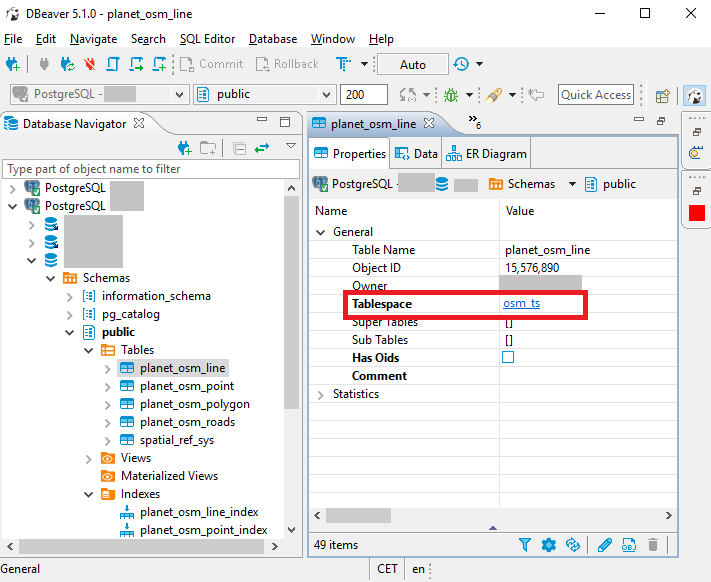This screenshot has width=711, height=582.
Task: Collapse the General properties section
Action: click(321, 233)
